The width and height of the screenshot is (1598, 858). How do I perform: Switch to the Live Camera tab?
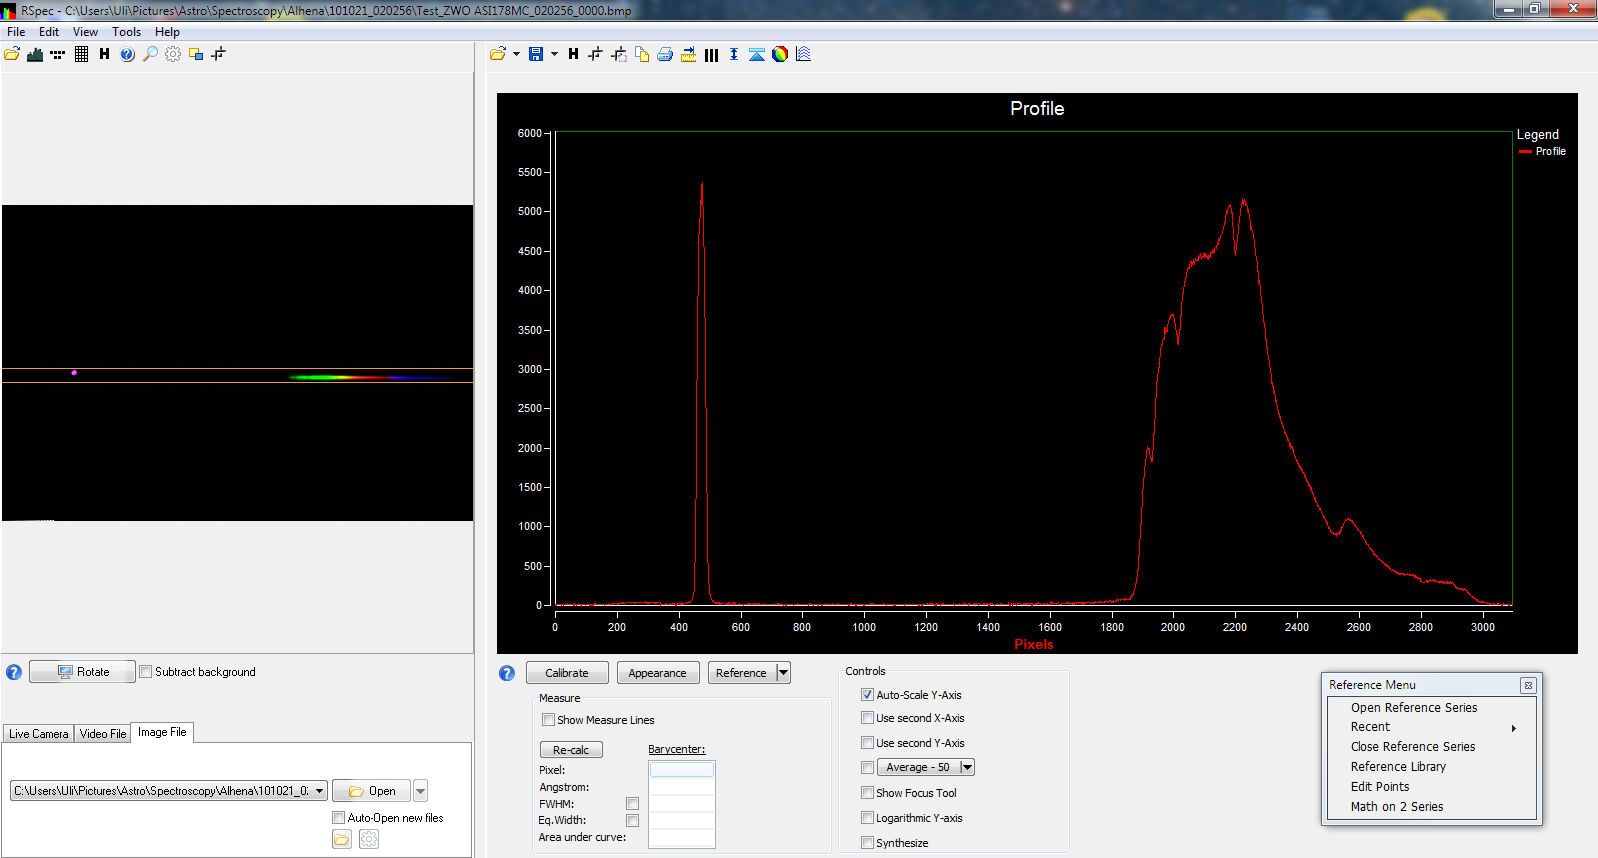click(39, 733)
